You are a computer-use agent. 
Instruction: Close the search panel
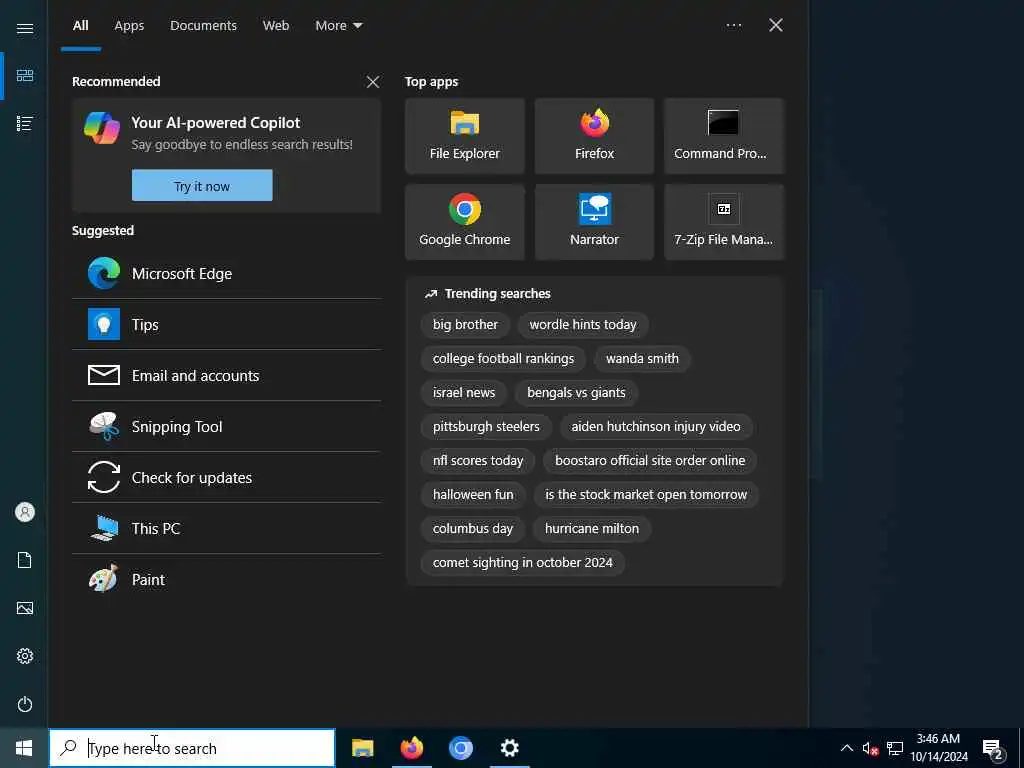point(776,25)
